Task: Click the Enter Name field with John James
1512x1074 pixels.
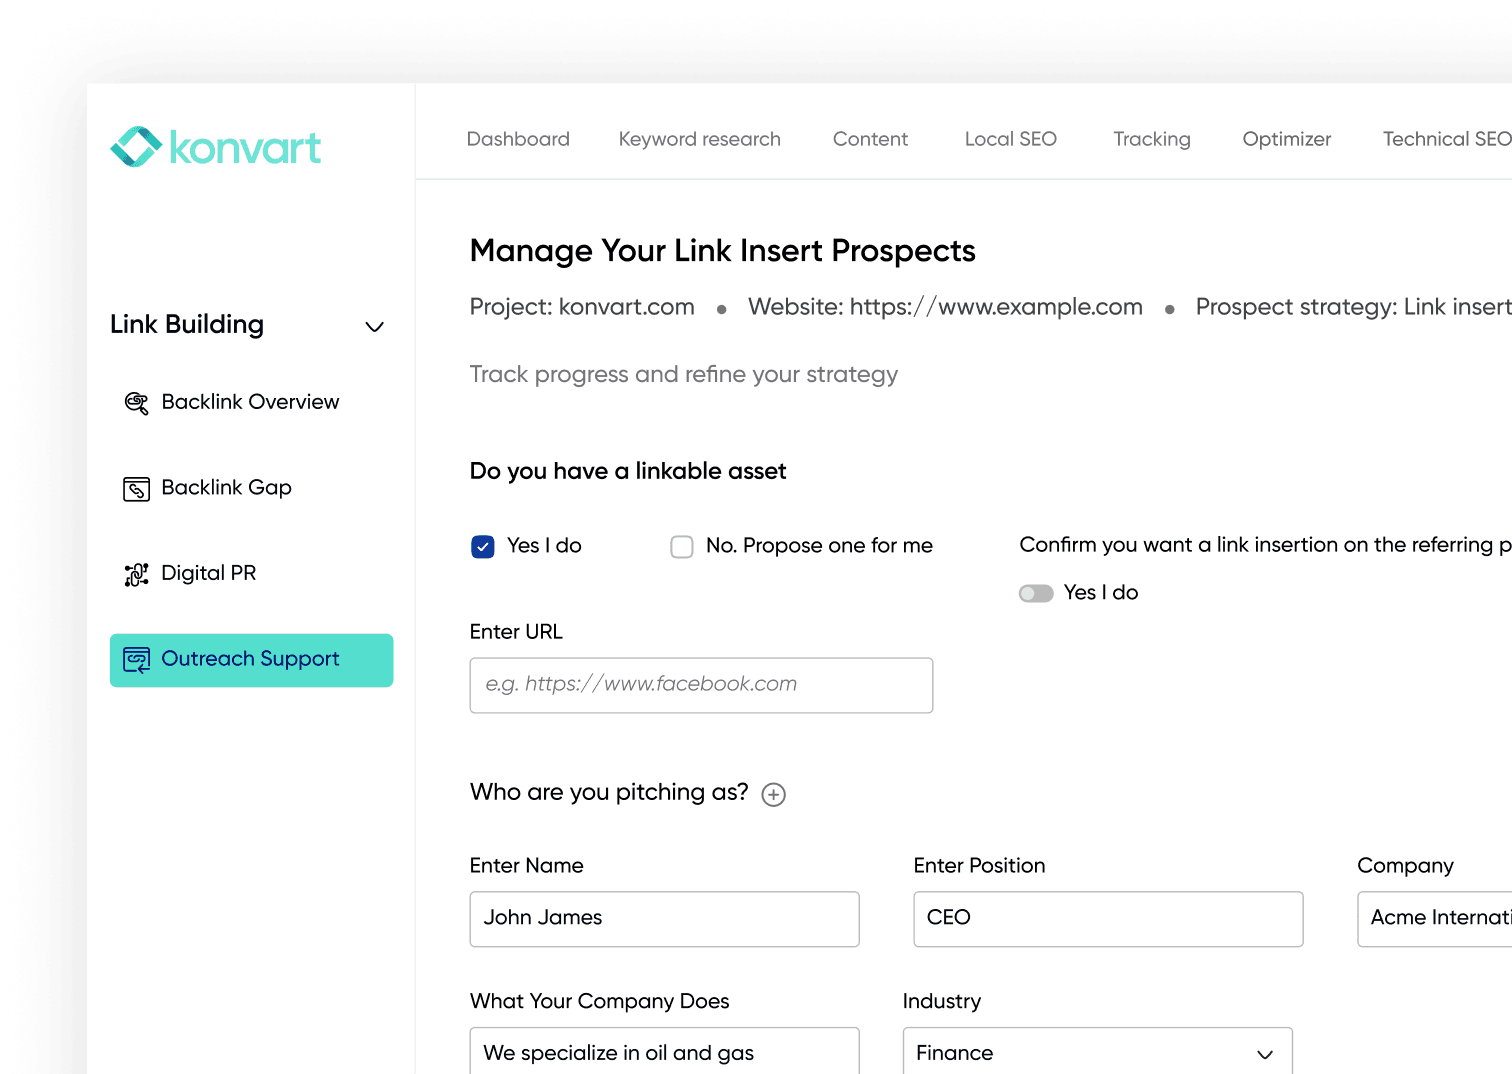Action: point(664,919)
